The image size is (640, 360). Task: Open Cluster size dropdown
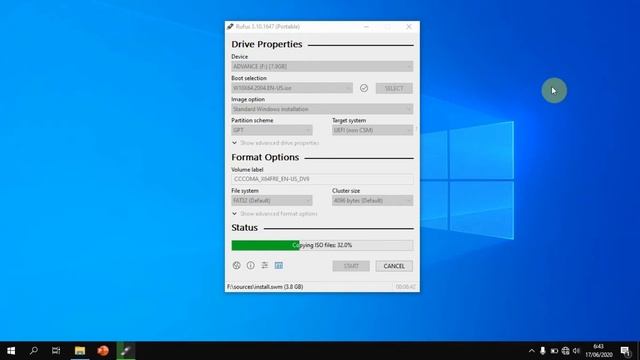coord(372,200)
